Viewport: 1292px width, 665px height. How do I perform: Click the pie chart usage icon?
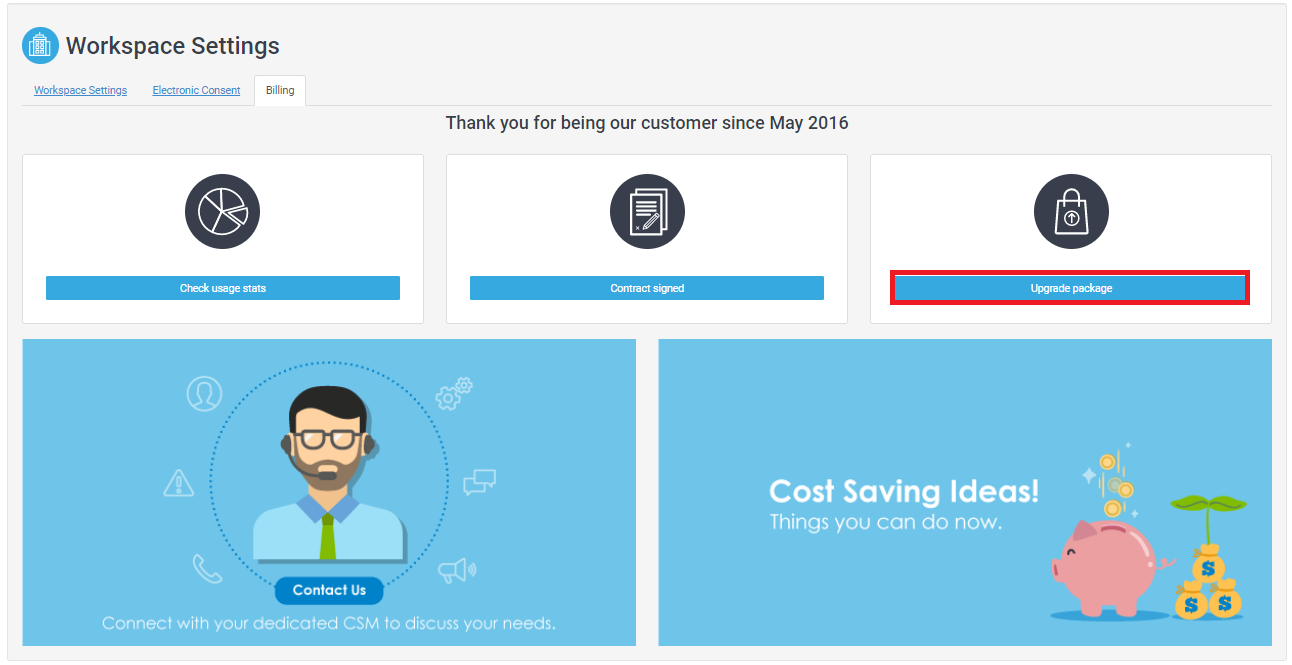tap(222, 212)
